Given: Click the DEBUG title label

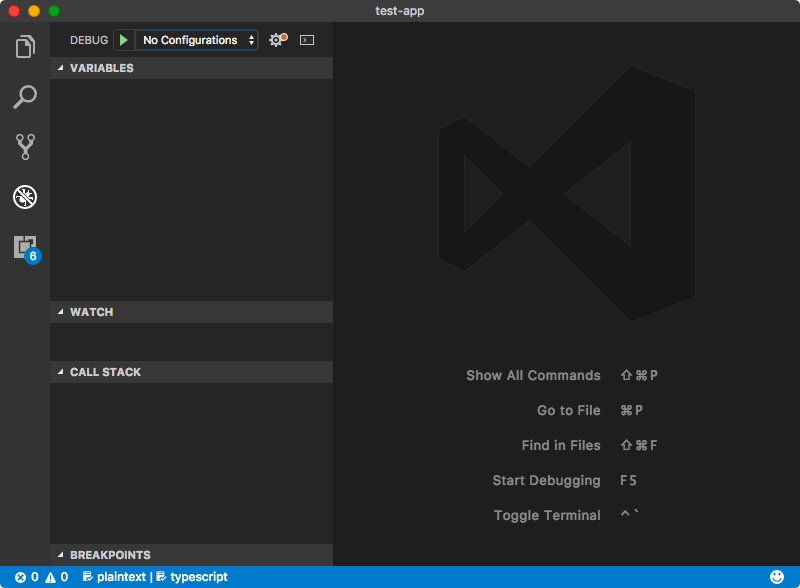Looking at the screenshot, I should [89, 40].
